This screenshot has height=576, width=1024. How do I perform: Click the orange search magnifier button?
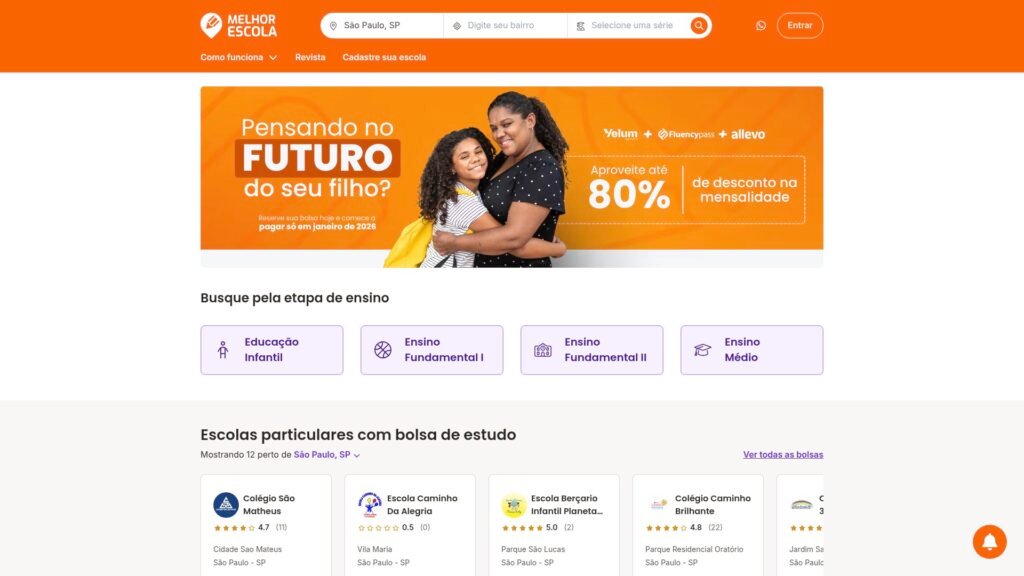click(x=699, y=25)
